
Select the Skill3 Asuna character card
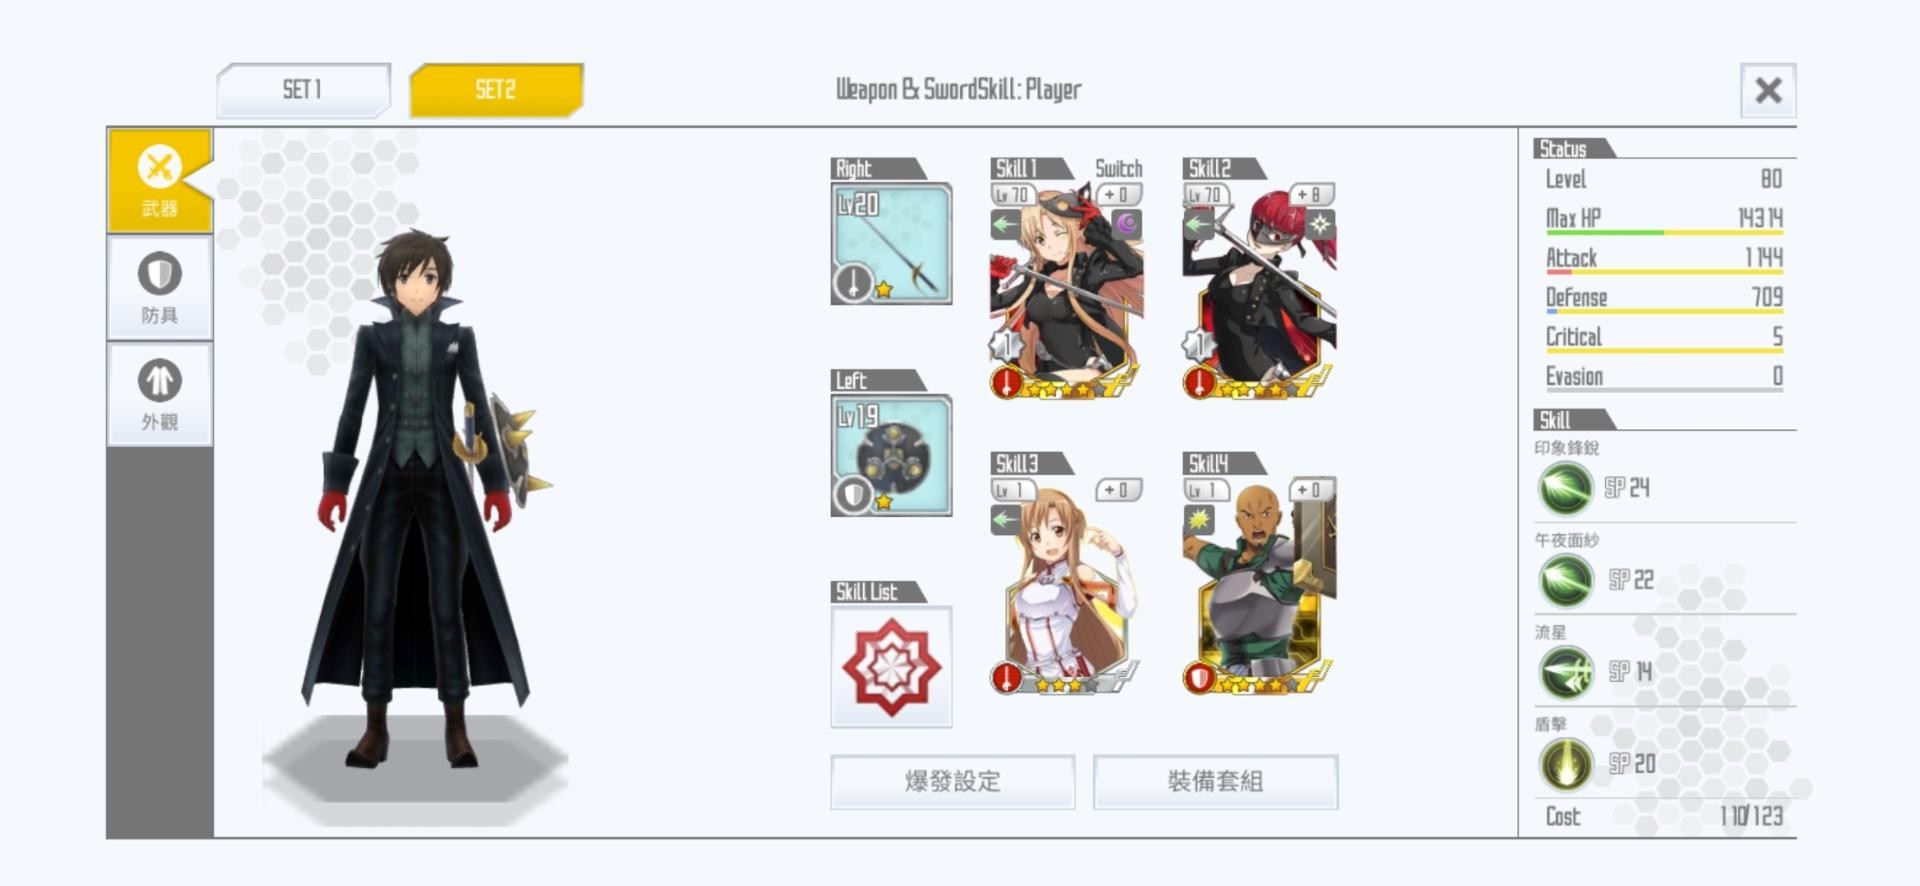click(x=1066, y=586)
